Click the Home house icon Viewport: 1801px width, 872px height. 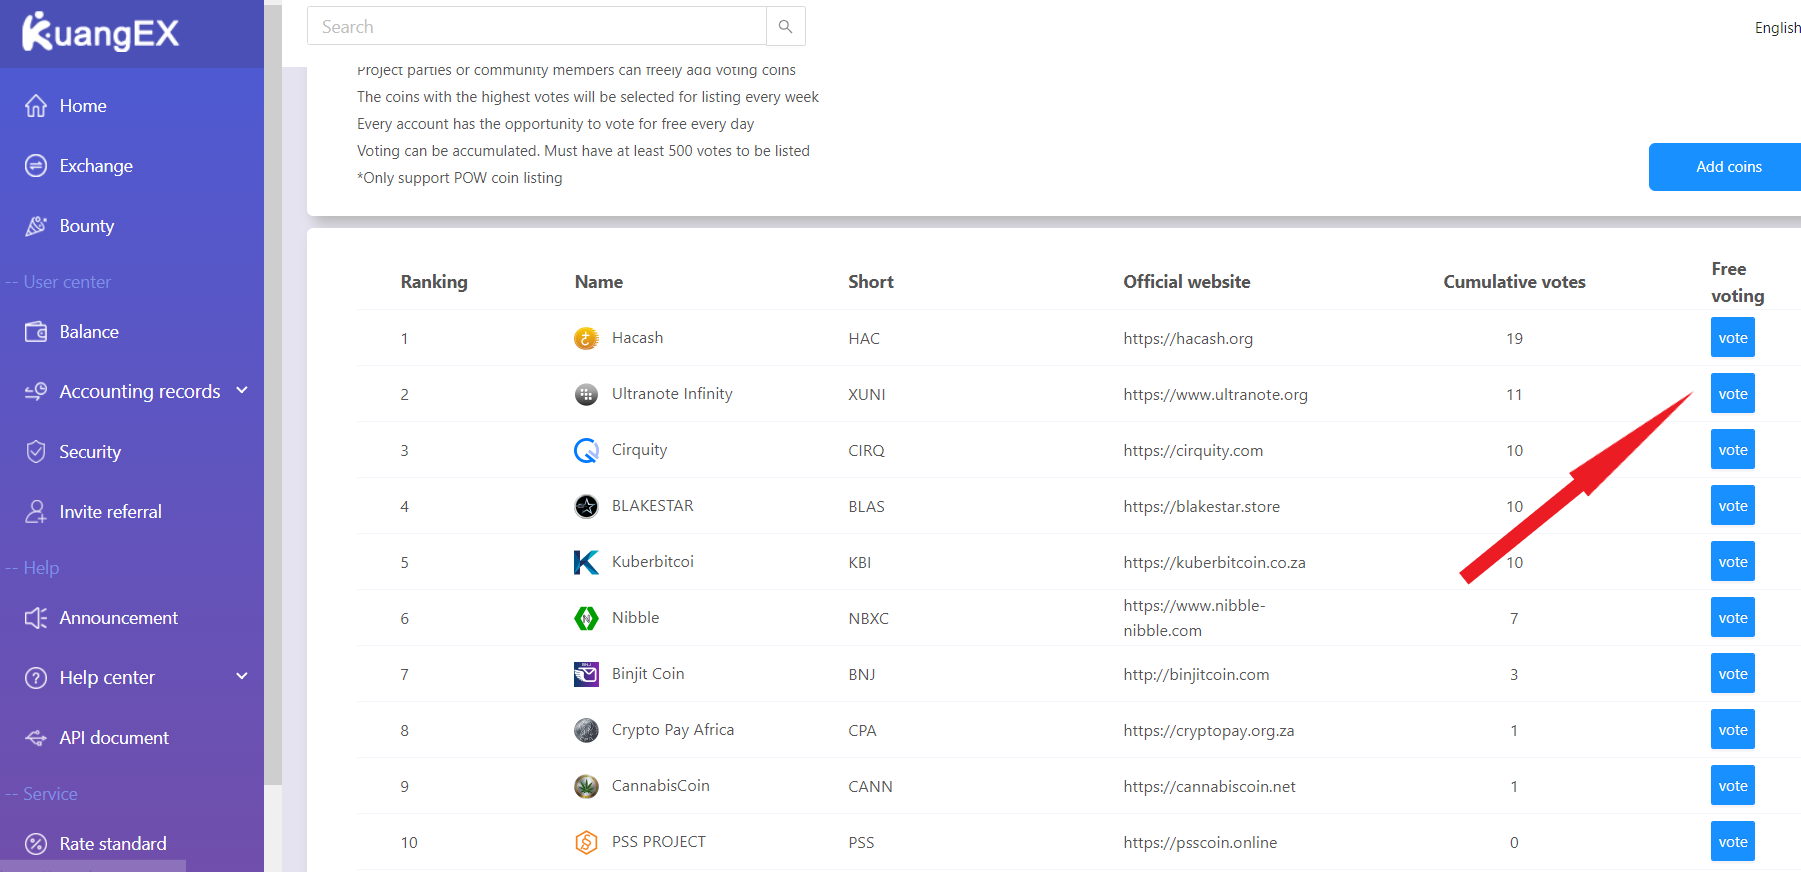(x=36, y=106)
